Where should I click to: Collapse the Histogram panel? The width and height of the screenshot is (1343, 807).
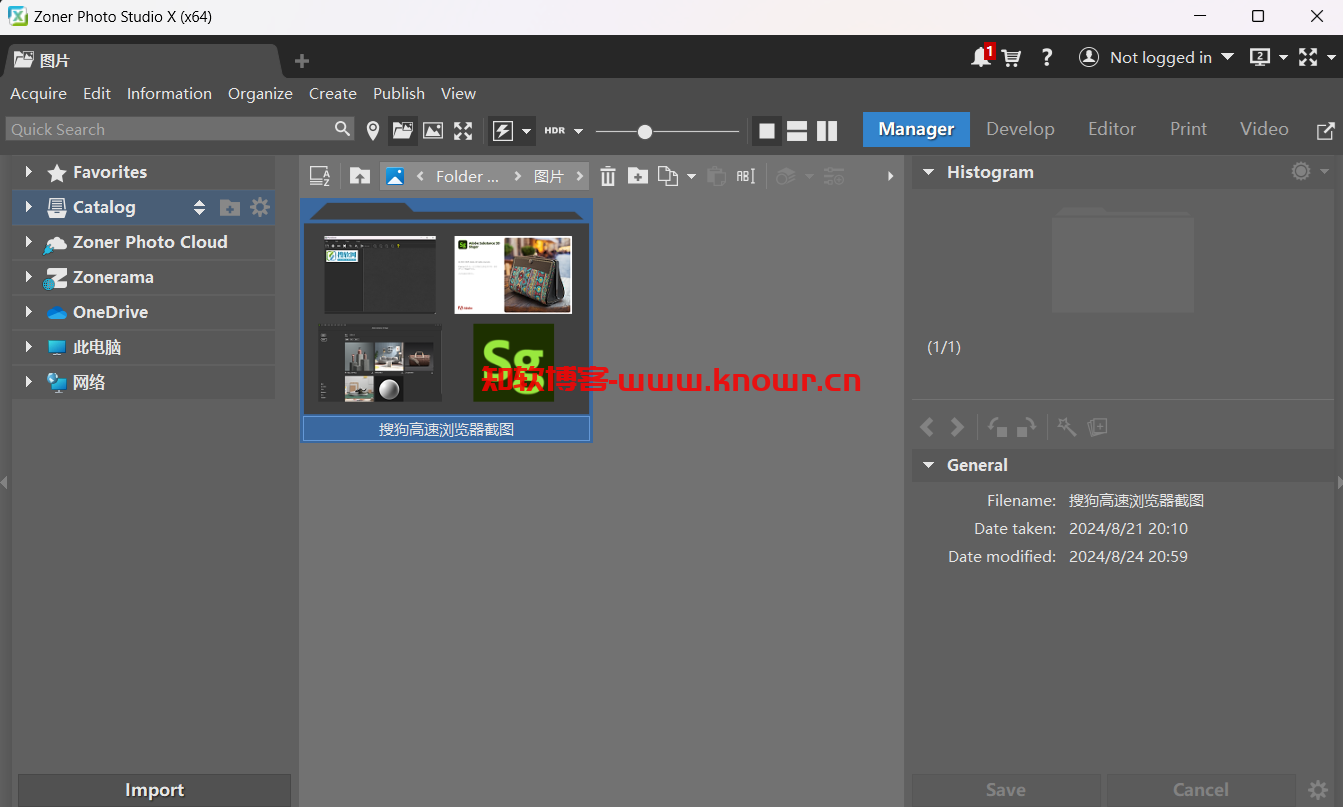click(928, 172)
